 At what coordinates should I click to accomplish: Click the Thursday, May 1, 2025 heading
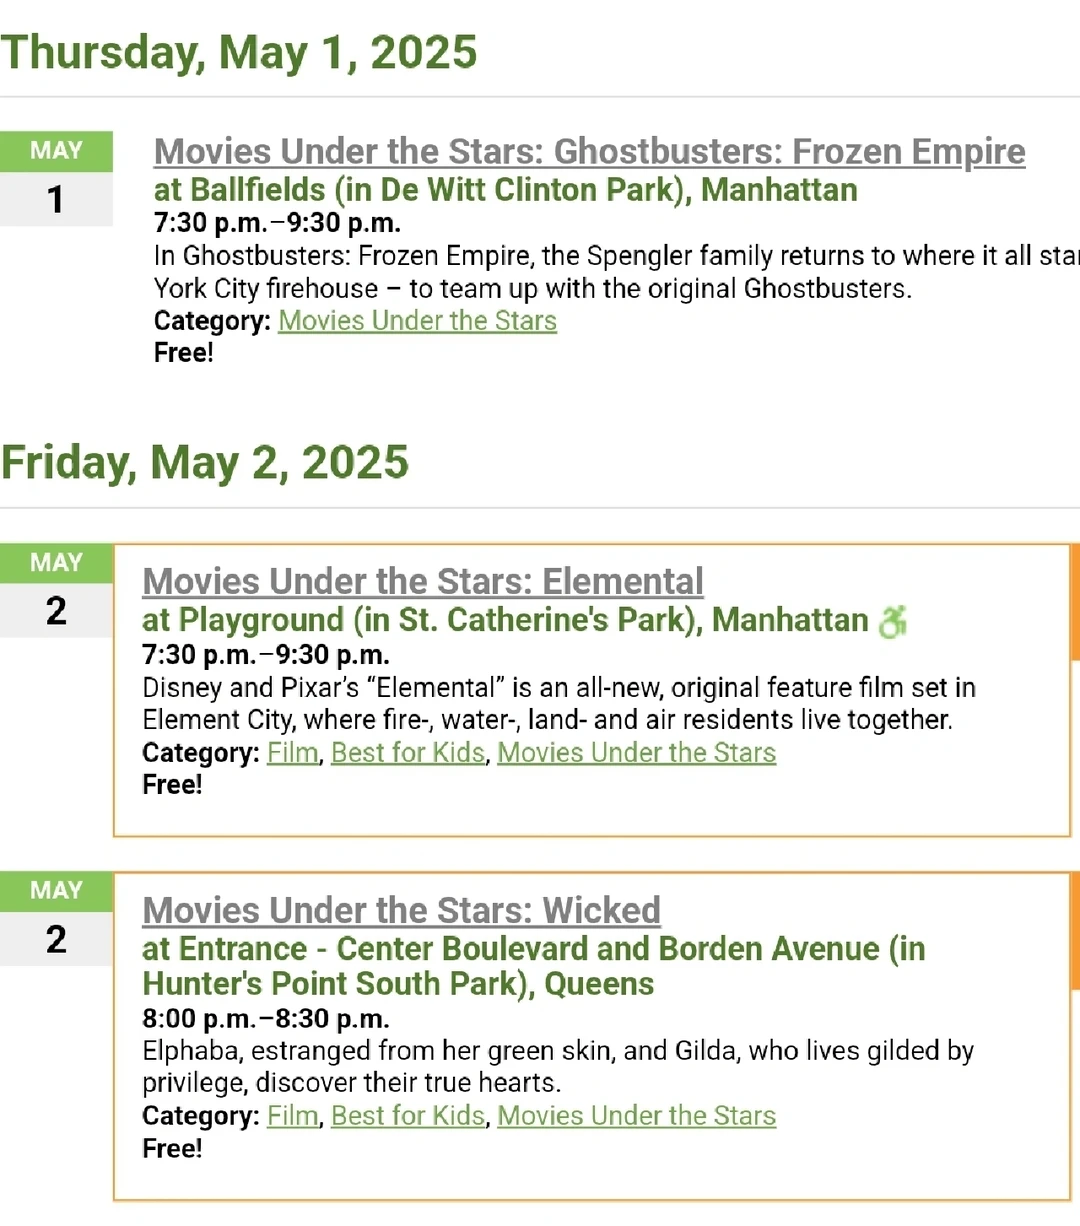click(x=239, y=52)
